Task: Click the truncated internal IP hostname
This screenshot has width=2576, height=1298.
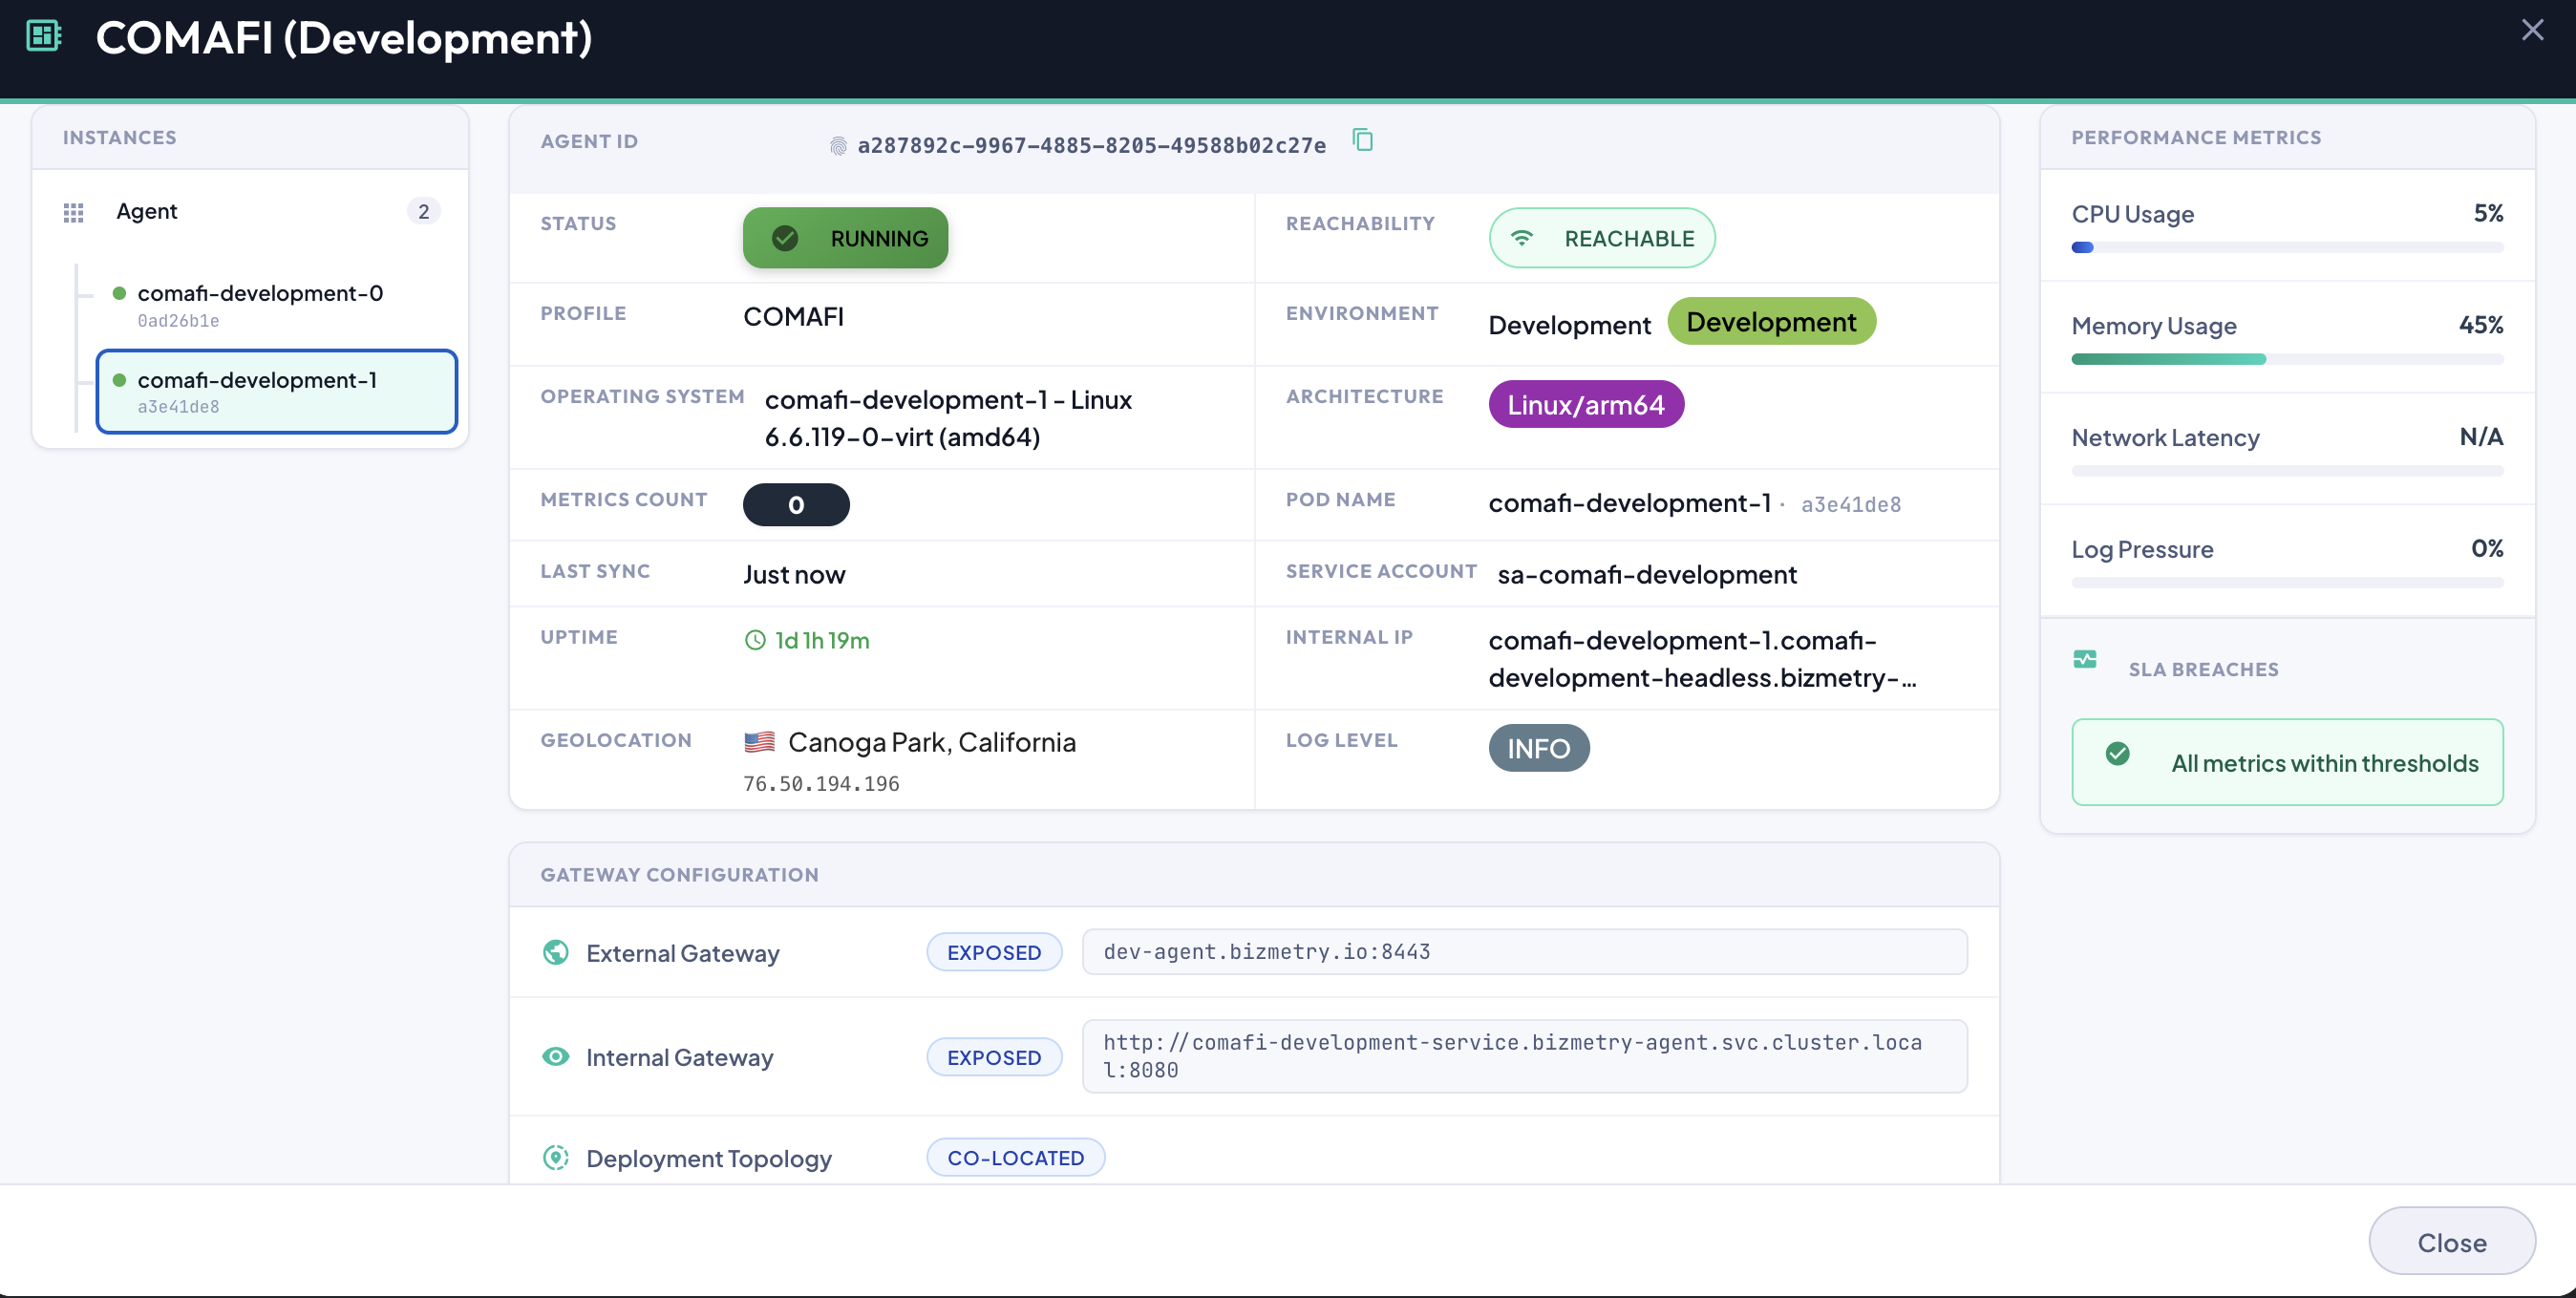Action: coord(1702,659)
